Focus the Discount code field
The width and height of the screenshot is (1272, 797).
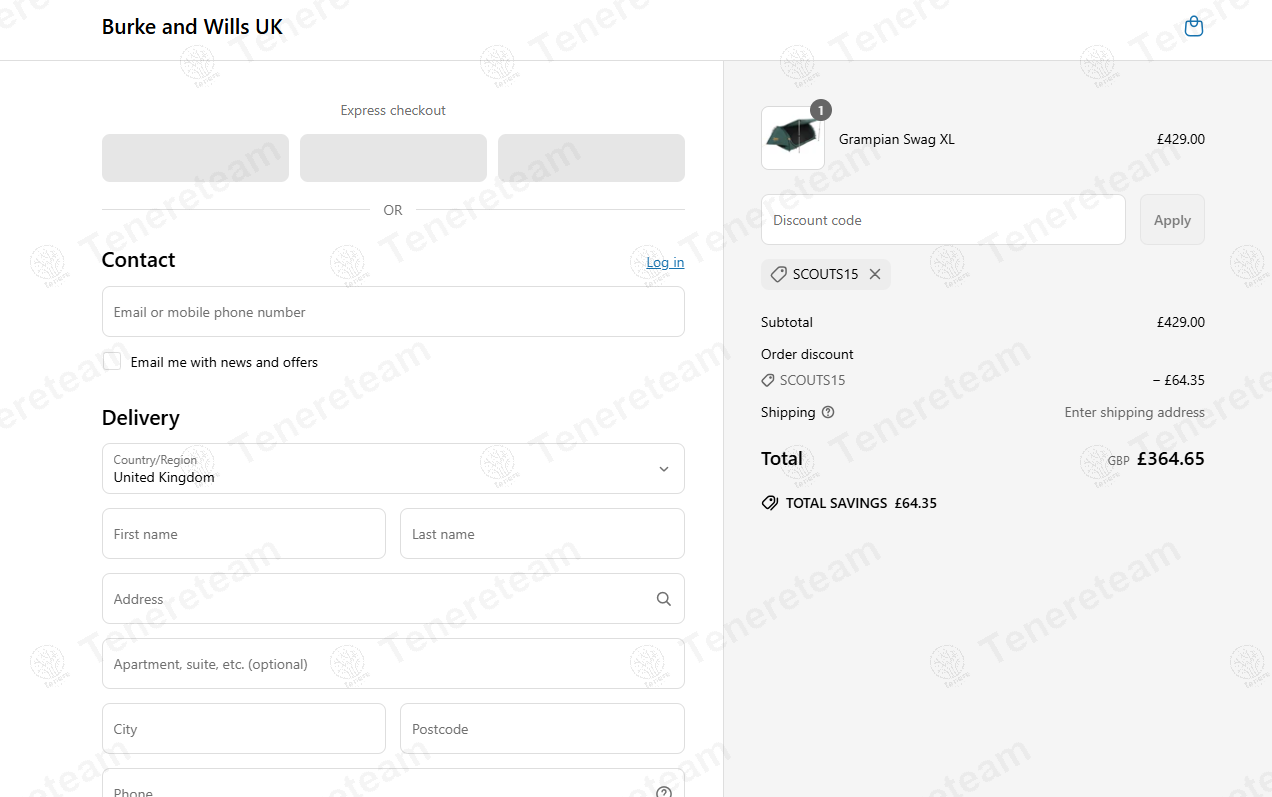tap(943, 220)
